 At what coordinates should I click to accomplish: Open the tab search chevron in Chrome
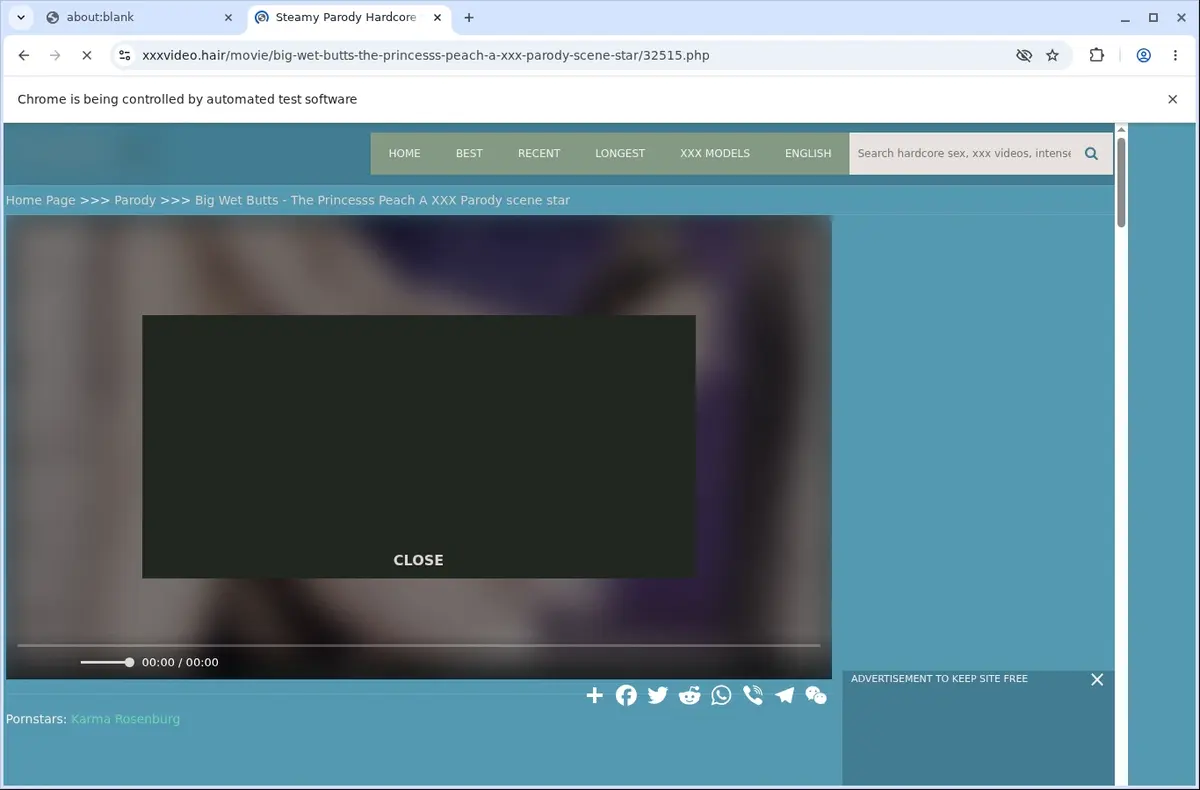(x=20, y=17)
